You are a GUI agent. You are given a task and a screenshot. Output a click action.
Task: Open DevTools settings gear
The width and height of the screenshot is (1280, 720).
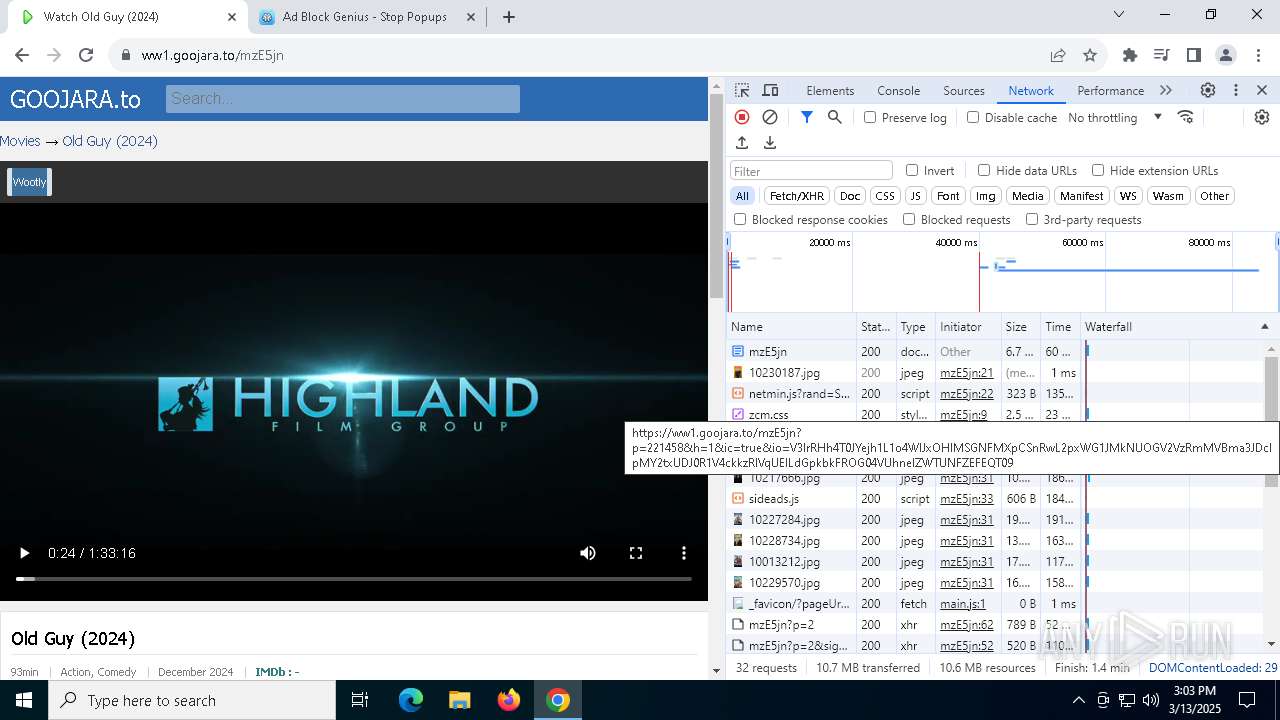(x=1208, y=90)
